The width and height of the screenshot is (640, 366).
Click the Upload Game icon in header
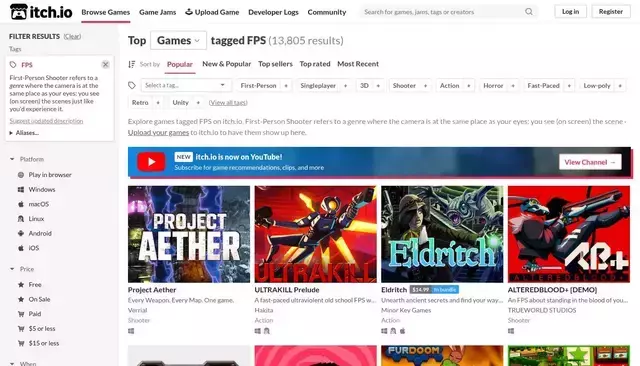pyautogui.click(x=189, y=12)
